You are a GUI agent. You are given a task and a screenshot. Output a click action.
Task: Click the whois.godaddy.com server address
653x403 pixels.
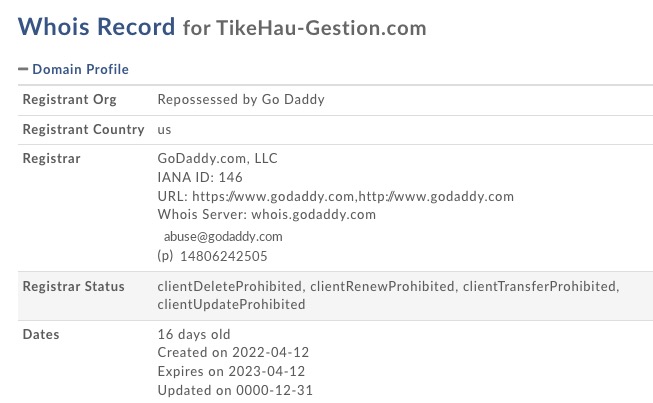tap(316, 214)
